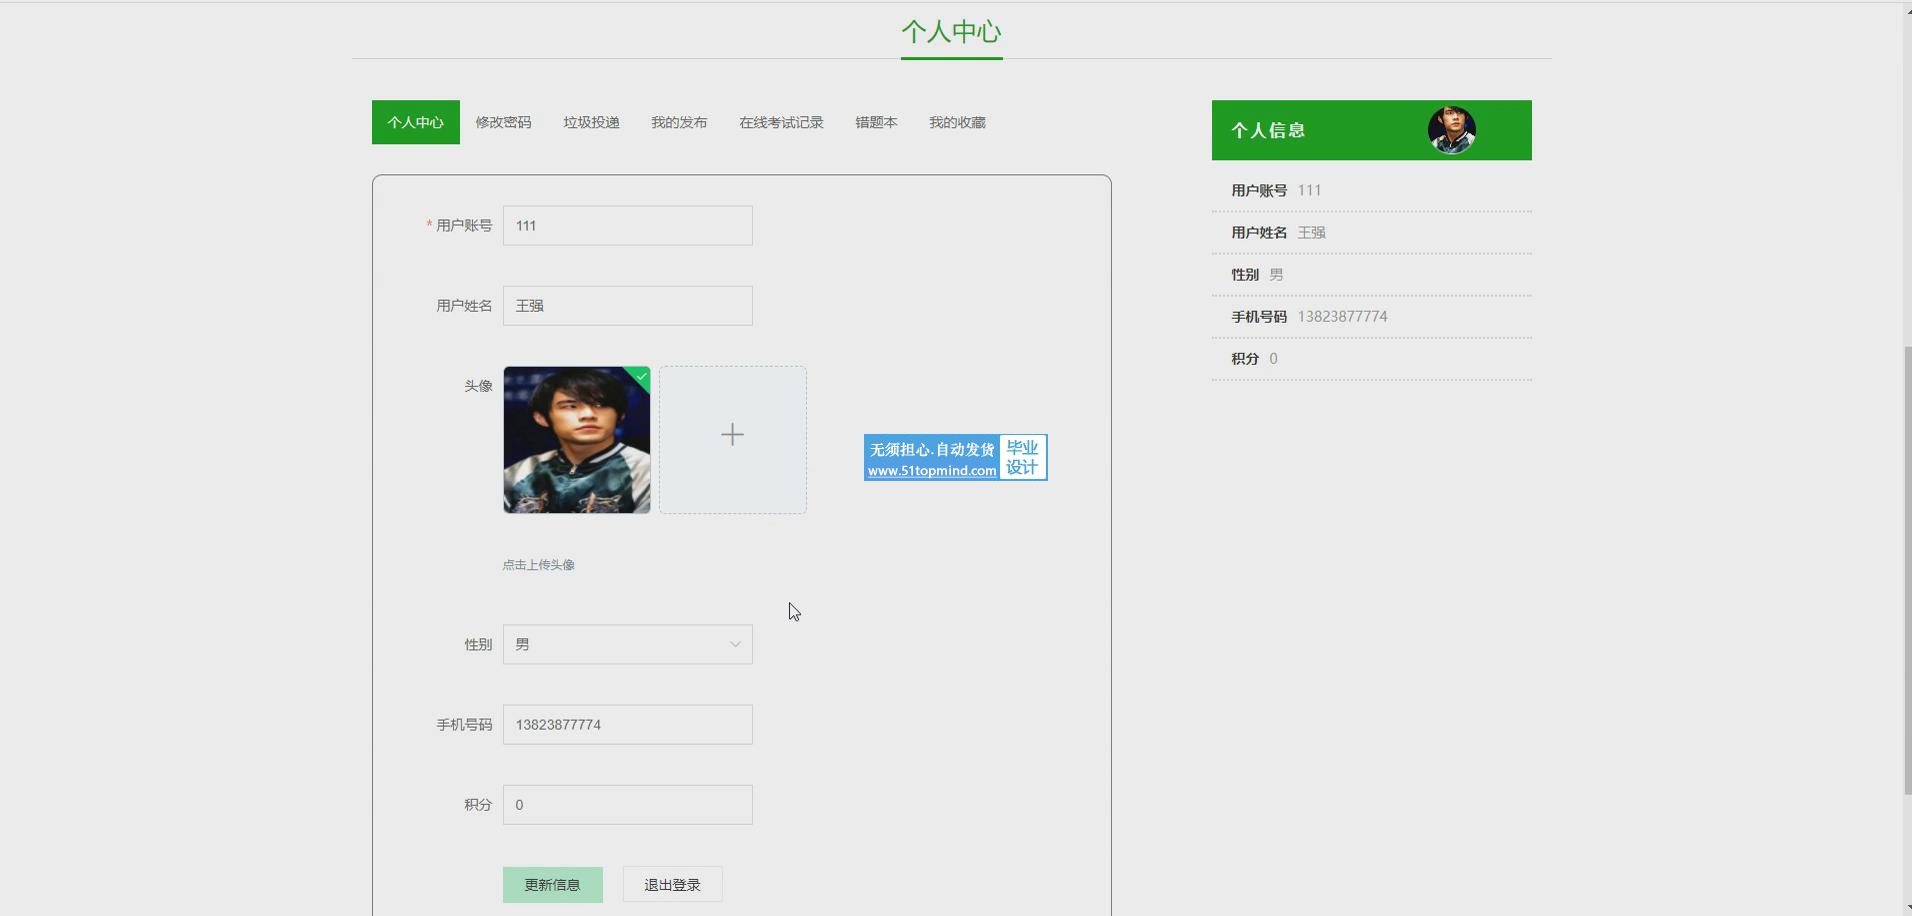The width and height of the screenshot is (1912, 916).
Task: Open the 性别 dropdown
Action: 628,645
